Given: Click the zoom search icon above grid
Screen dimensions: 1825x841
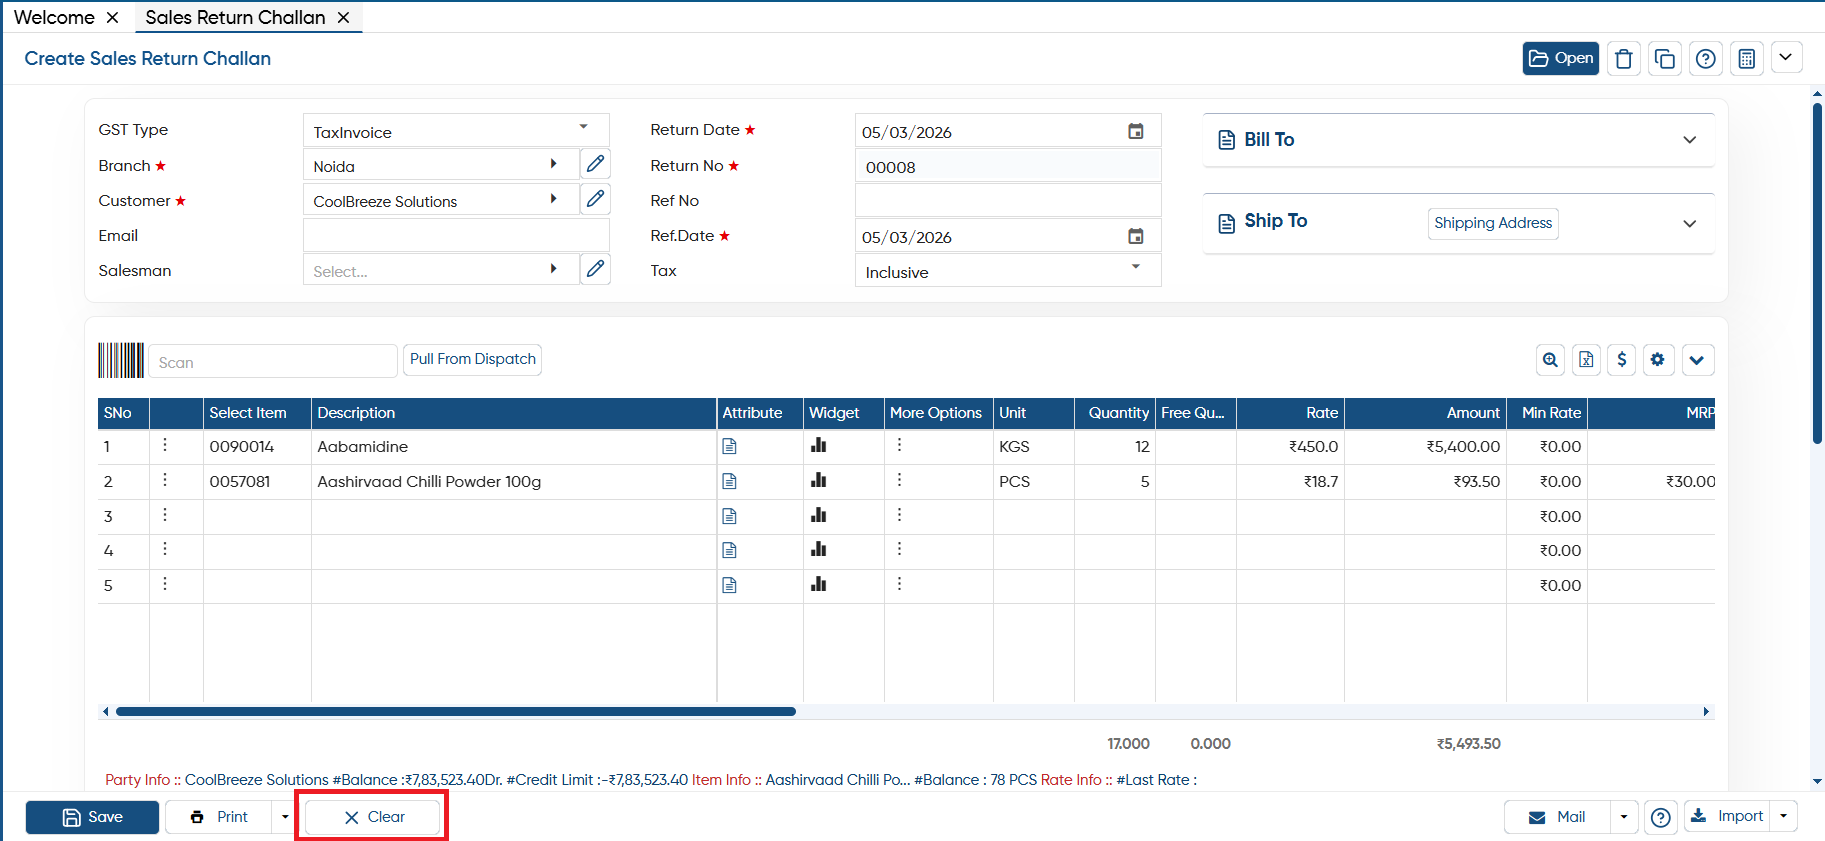Looking at the screenshot, I should click(1550, 360).
